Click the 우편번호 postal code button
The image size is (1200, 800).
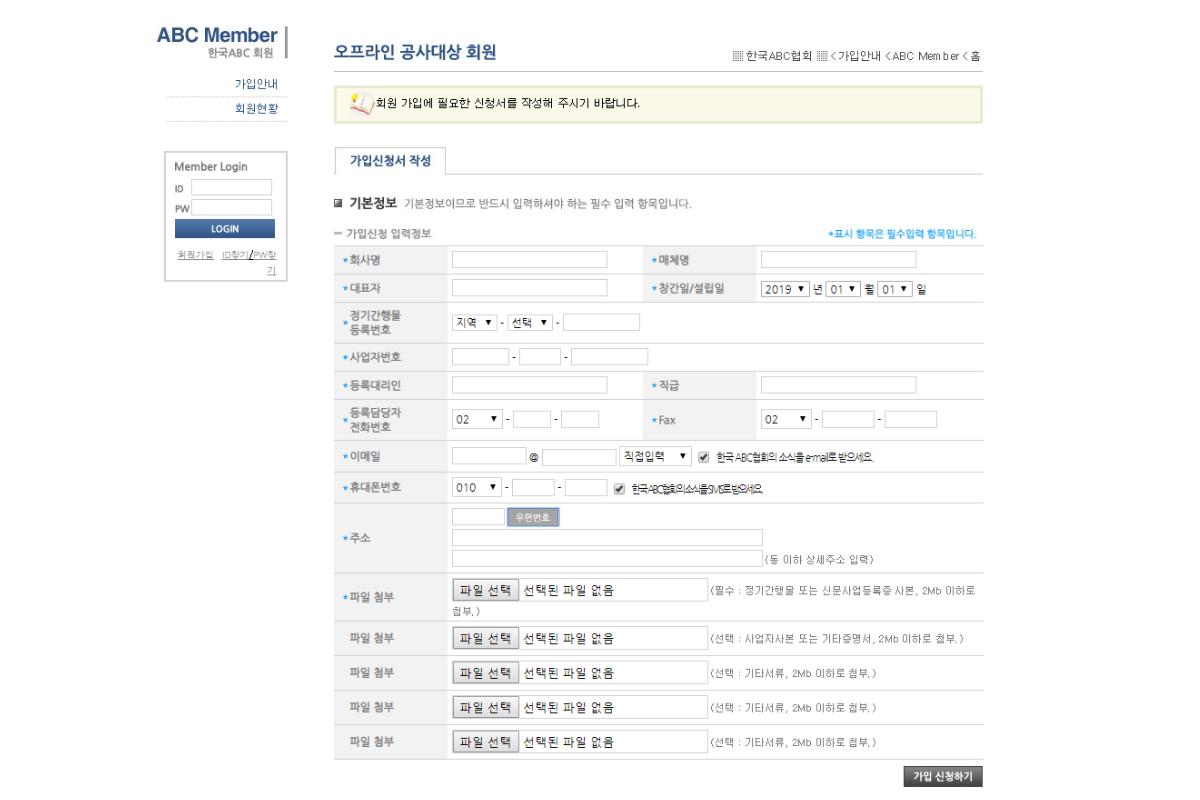(533, 518)
